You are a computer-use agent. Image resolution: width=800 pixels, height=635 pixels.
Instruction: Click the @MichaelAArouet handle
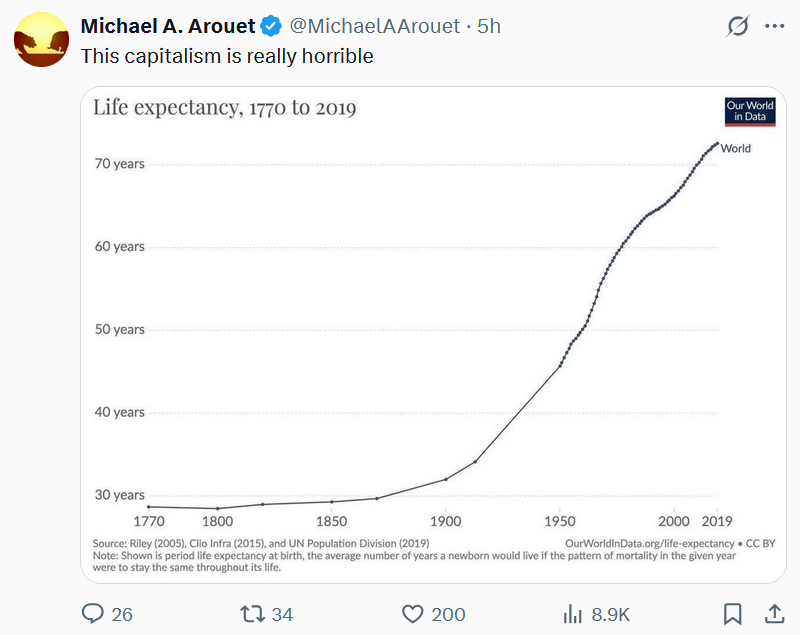[x=375, y=26]
